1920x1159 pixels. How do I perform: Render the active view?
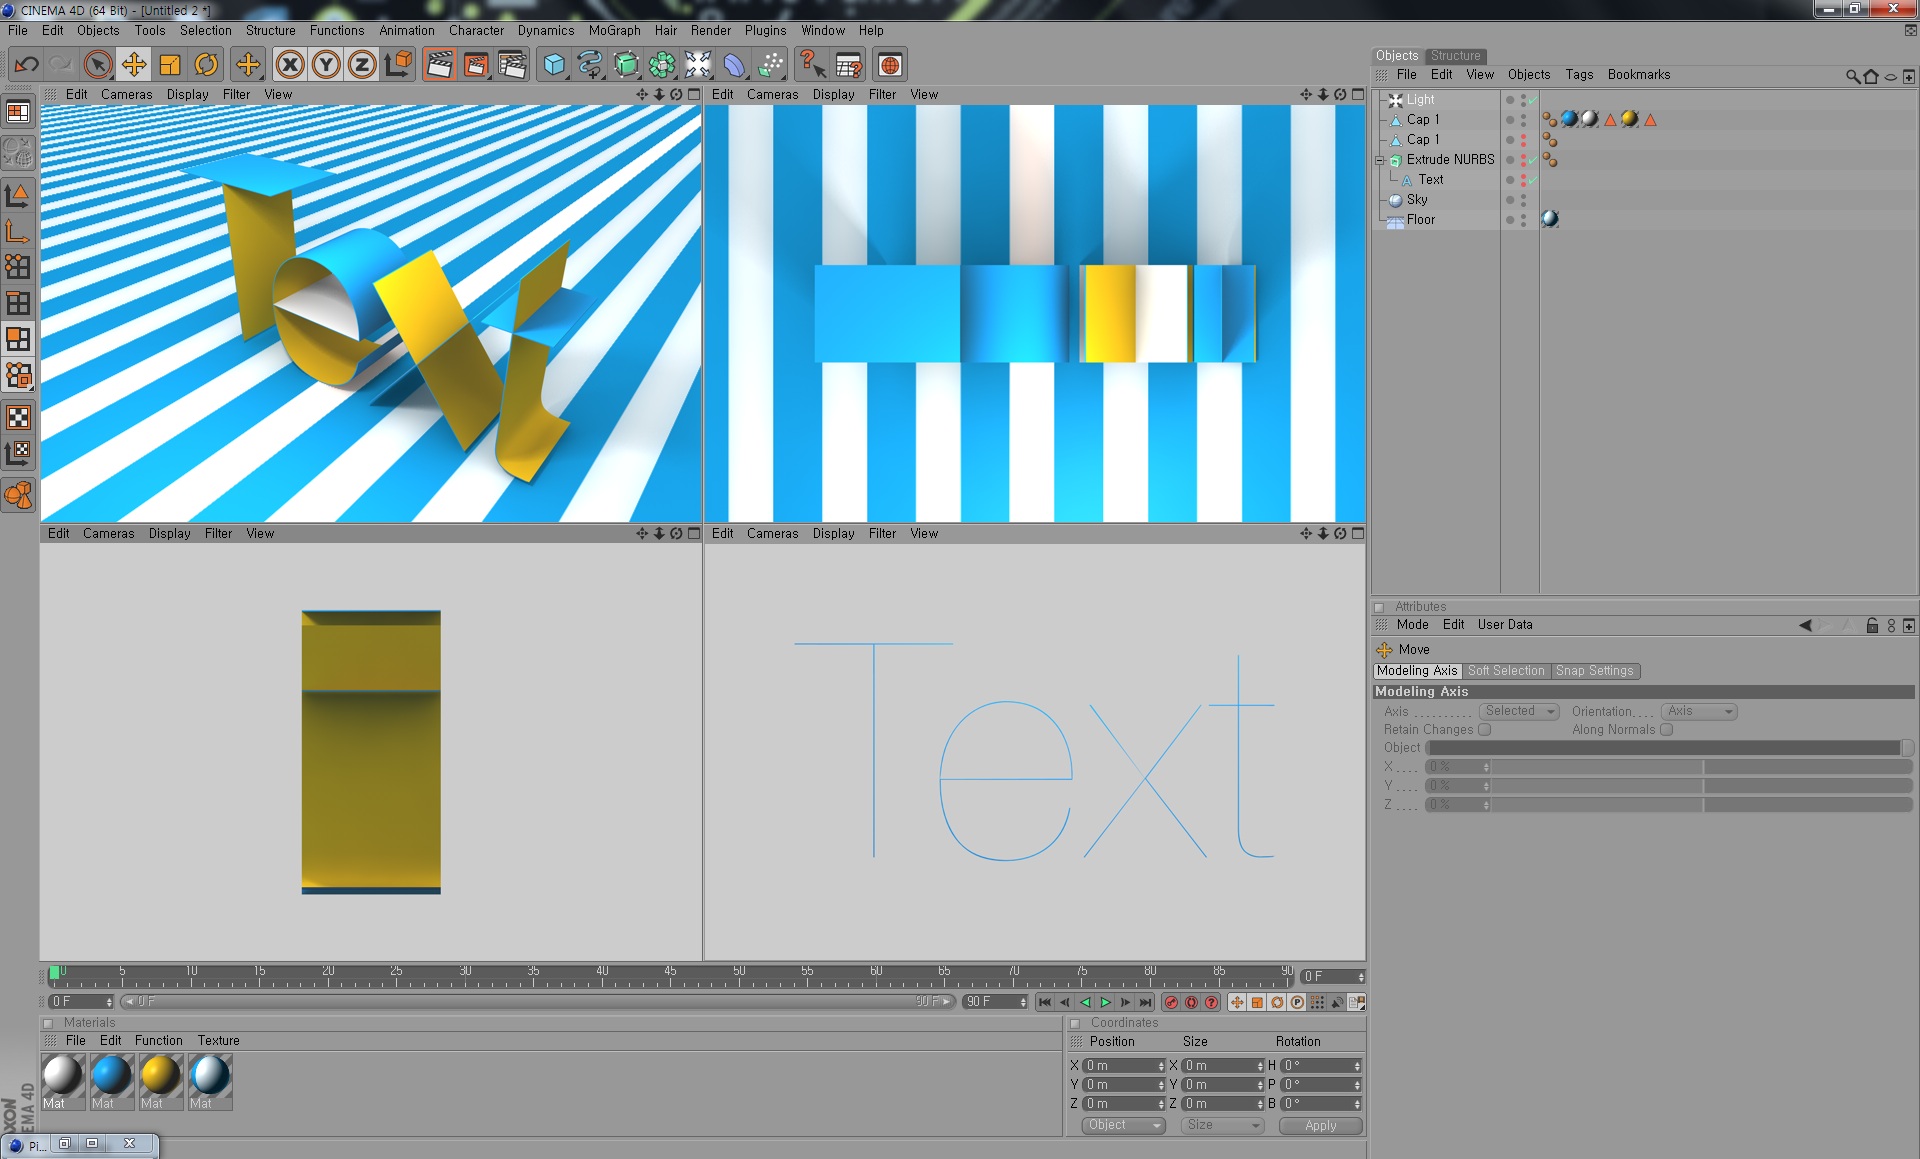click(x=439, y=65)
